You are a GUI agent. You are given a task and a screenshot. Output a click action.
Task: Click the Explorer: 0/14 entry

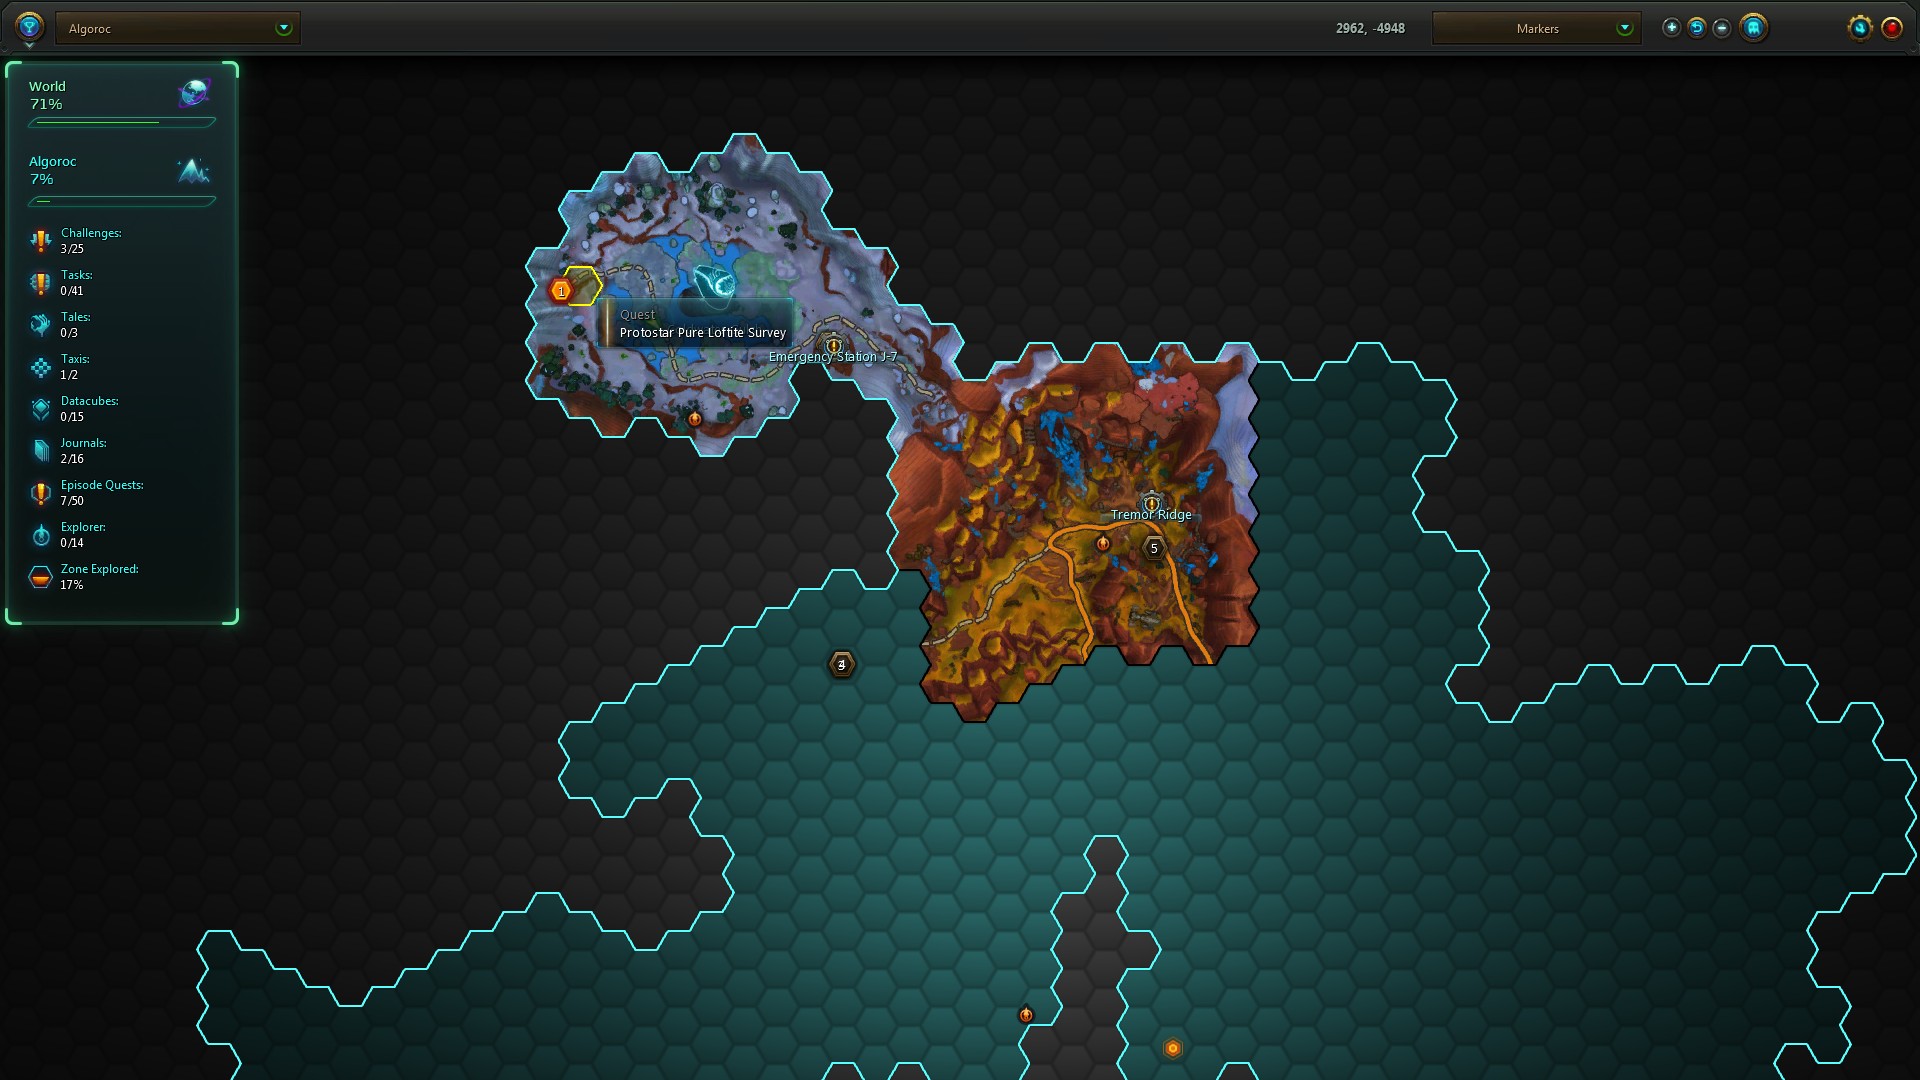pyautogui.click(x=83, y=535)
